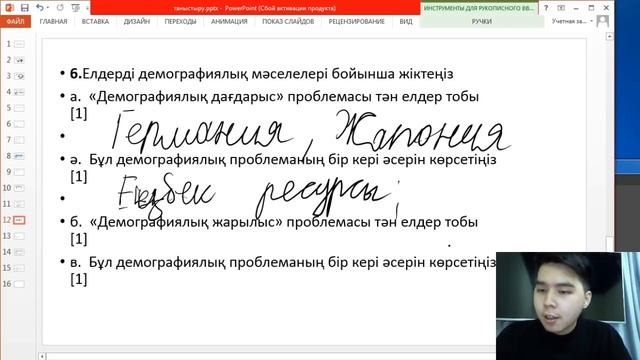Click the PowerPoint application icon
640x360 pixels.
[9, 8]
